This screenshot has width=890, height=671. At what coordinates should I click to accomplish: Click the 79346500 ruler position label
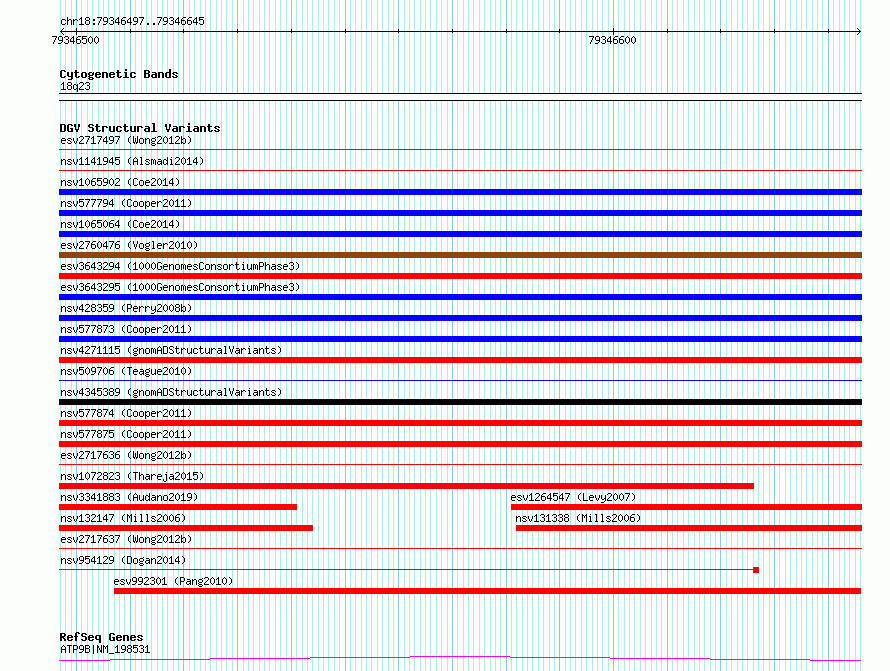(x=75, y=40)
